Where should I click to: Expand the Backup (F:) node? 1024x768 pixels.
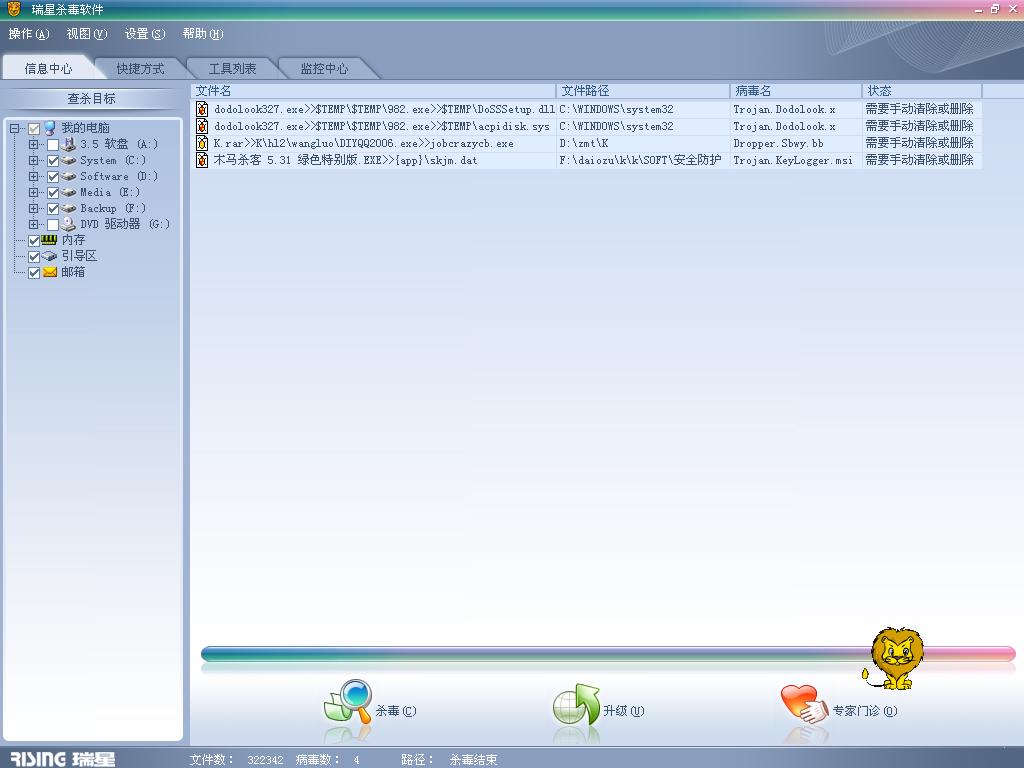(x=33, y=209)
